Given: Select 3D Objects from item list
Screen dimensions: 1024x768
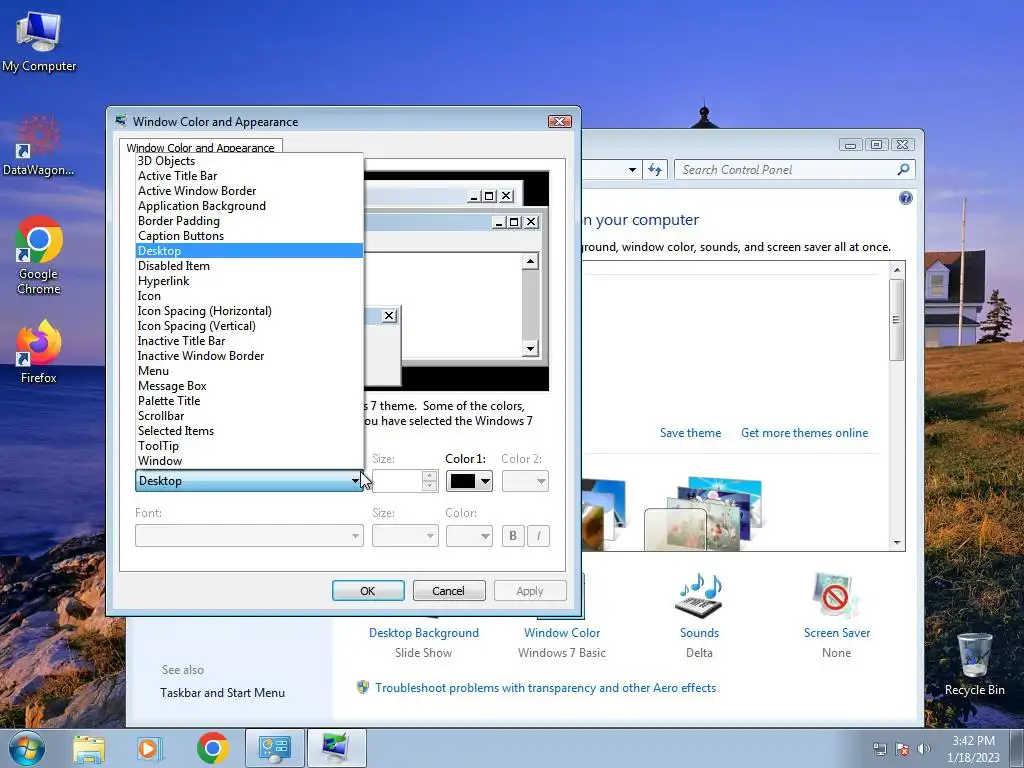Looking at the screenshot, I should pos(249,161).
